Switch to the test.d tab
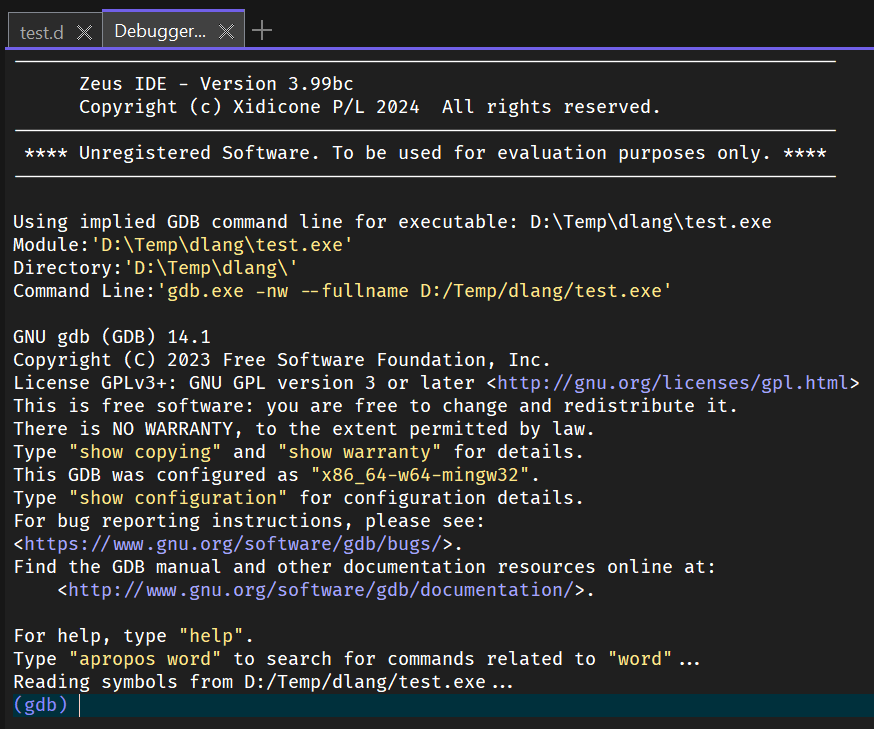Screen dimensions: 874x729 [x=42, y=32]
